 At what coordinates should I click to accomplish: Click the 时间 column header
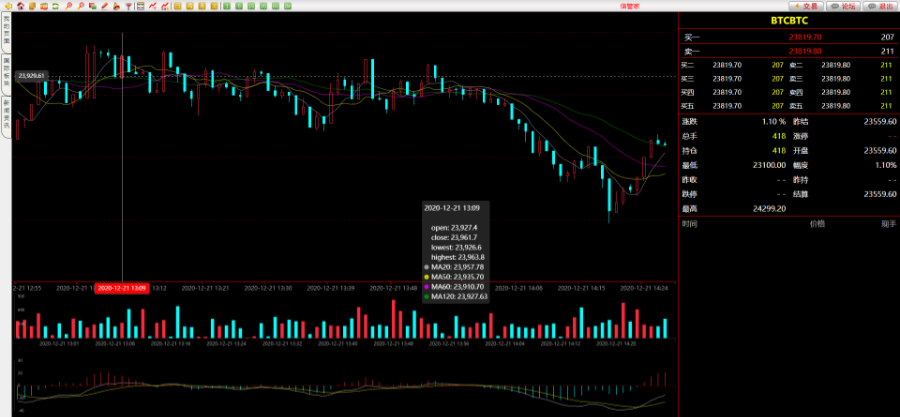(x=690, y=224)
